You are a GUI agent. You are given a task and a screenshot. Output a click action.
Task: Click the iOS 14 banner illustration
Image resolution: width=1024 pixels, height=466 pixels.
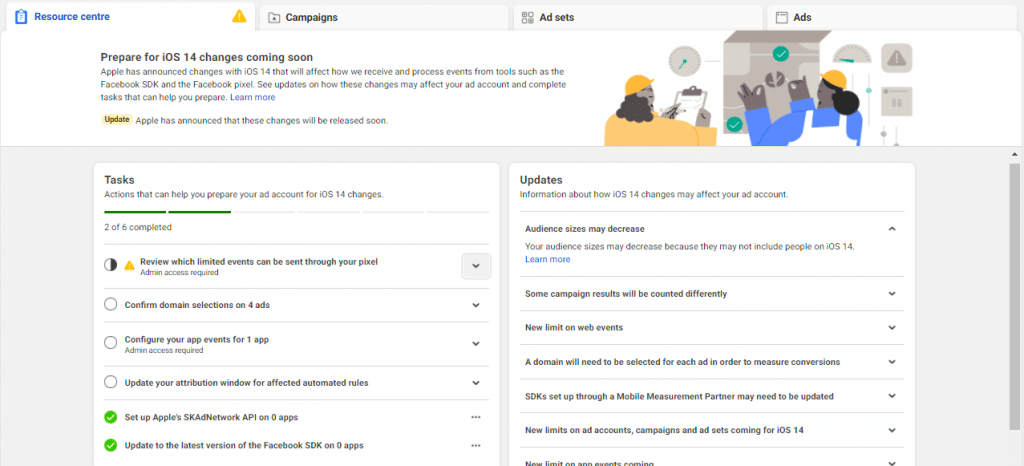758,88
